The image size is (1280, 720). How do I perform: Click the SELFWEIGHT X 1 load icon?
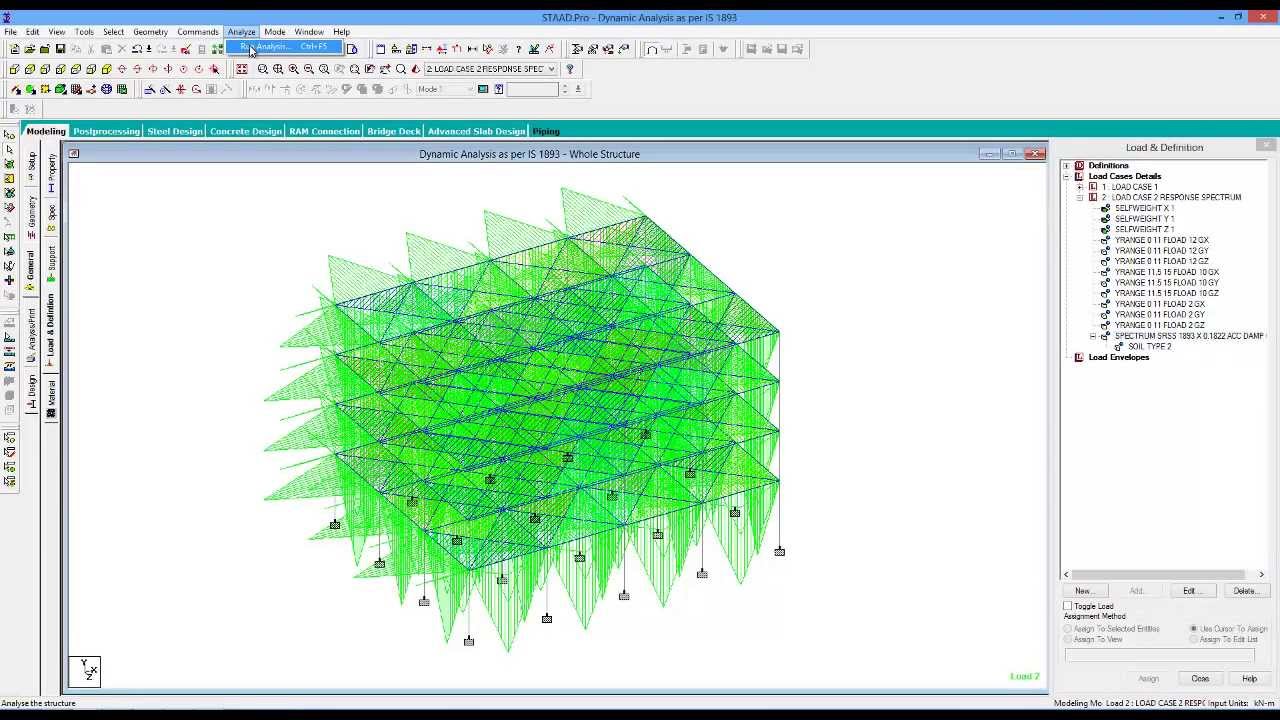(x=1105, y=208)
